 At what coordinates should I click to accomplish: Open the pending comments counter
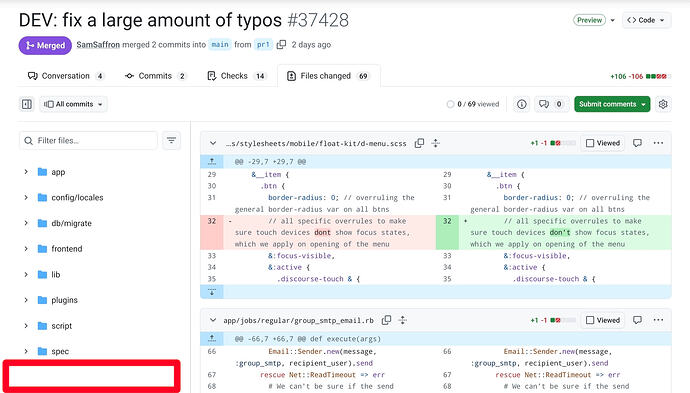(x=551, y=104)
